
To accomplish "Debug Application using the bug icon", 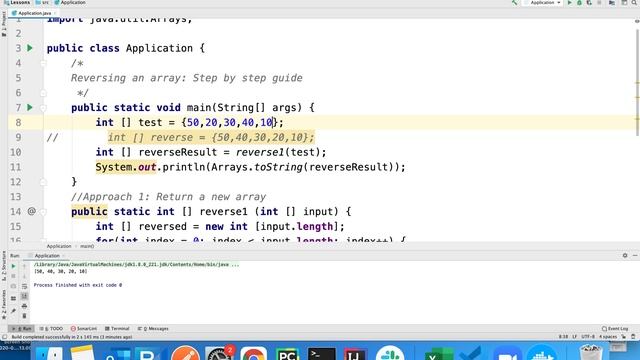I will tap(579, 2).
